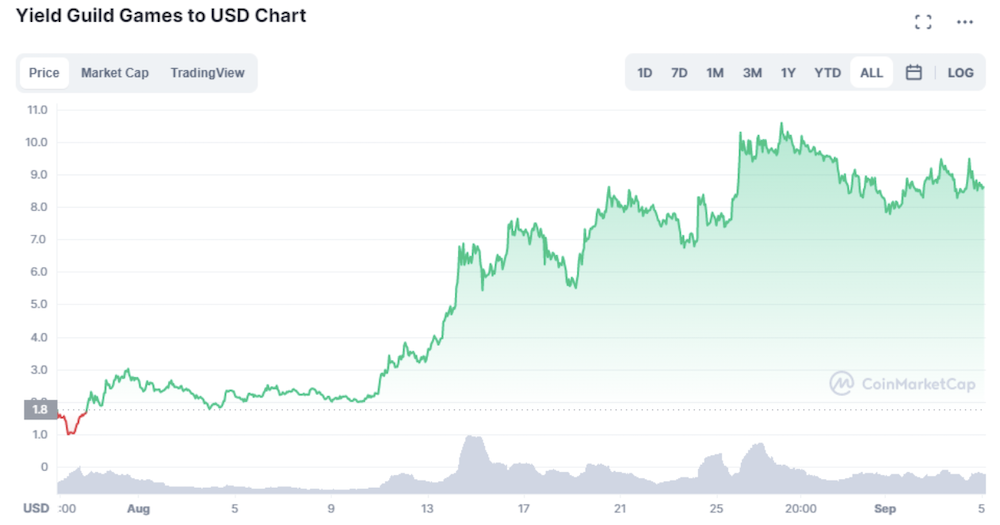
Task: Select the 1D time range
Action: point(644,73)
